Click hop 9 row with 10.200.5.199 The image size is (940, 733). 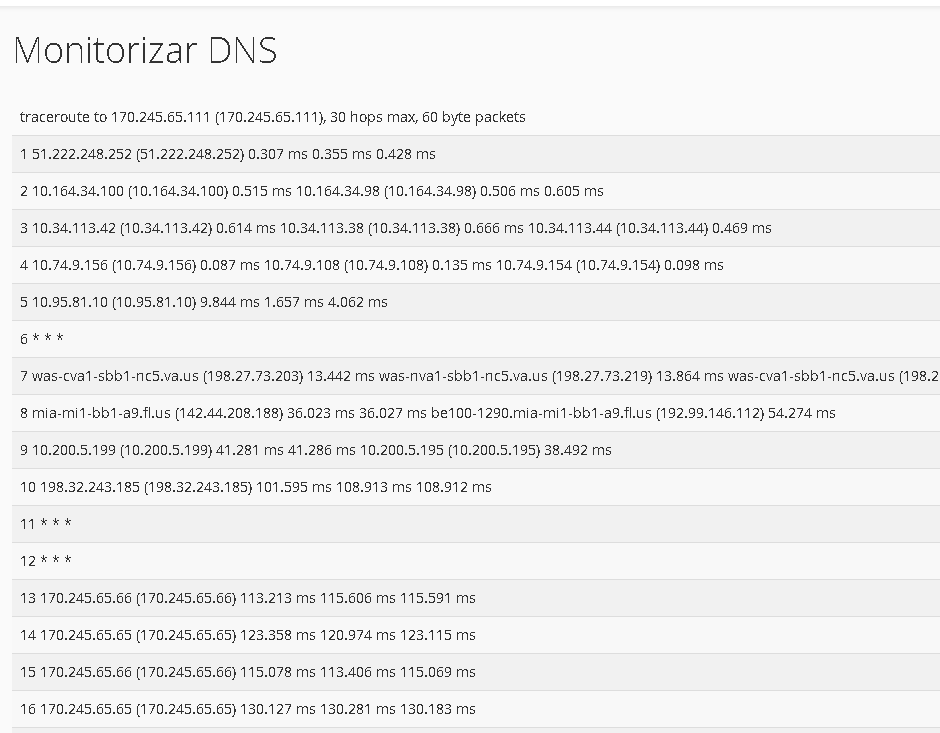tap(476, 450)
